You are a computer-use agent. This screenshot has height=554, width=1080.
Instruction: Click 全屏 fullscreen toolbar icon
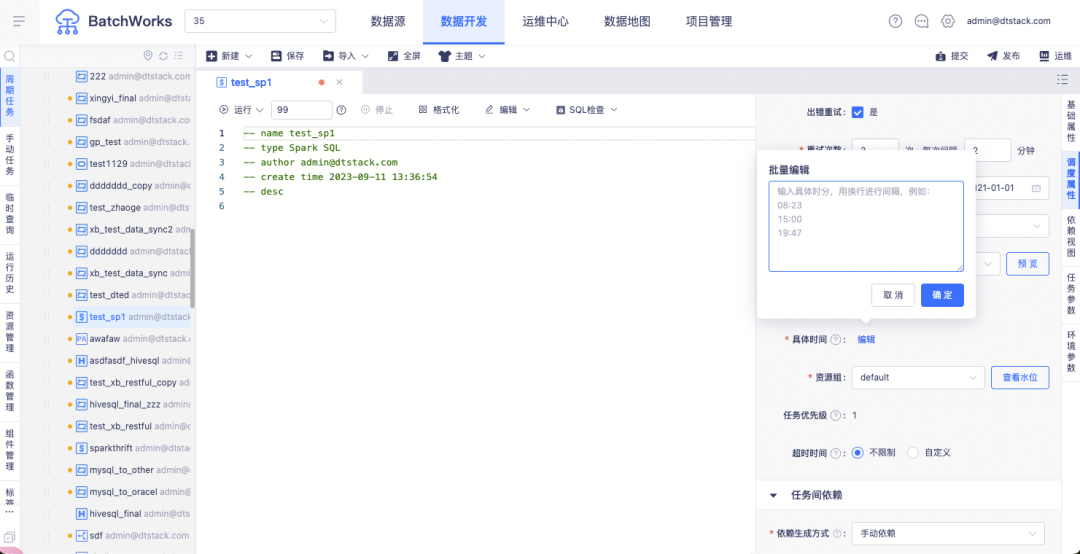(x=404, y=56)
